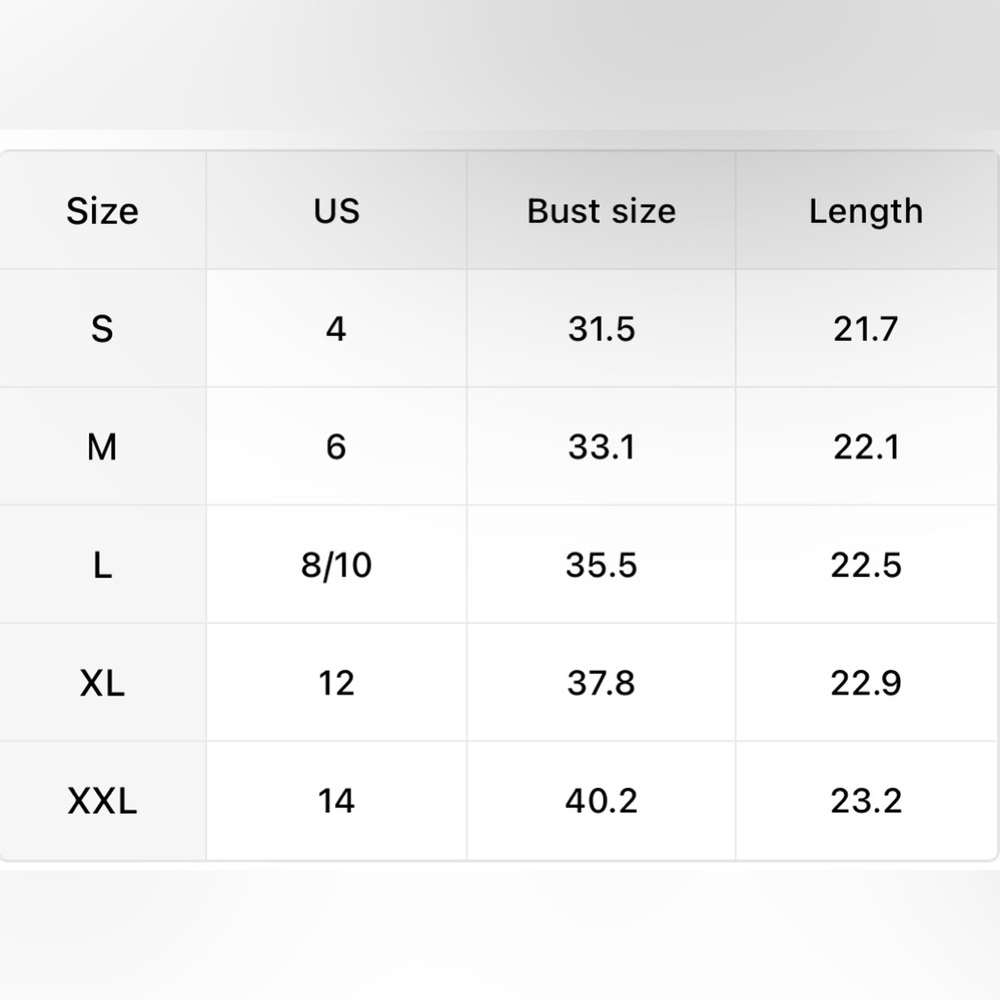Viewport: 1000px width, 1000px height.
Task: Click length value 23.2
Action: coord(866,801)
